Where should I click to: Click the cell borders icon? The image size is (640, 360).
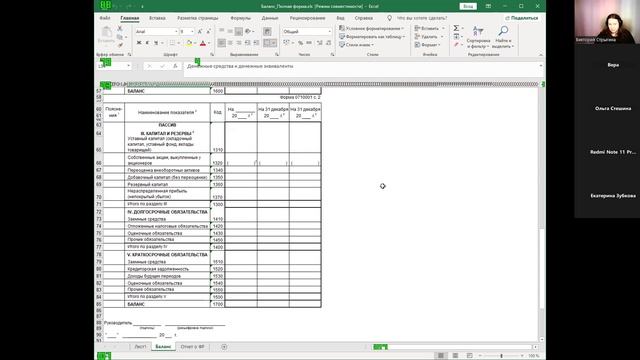(x=172, y=43)
